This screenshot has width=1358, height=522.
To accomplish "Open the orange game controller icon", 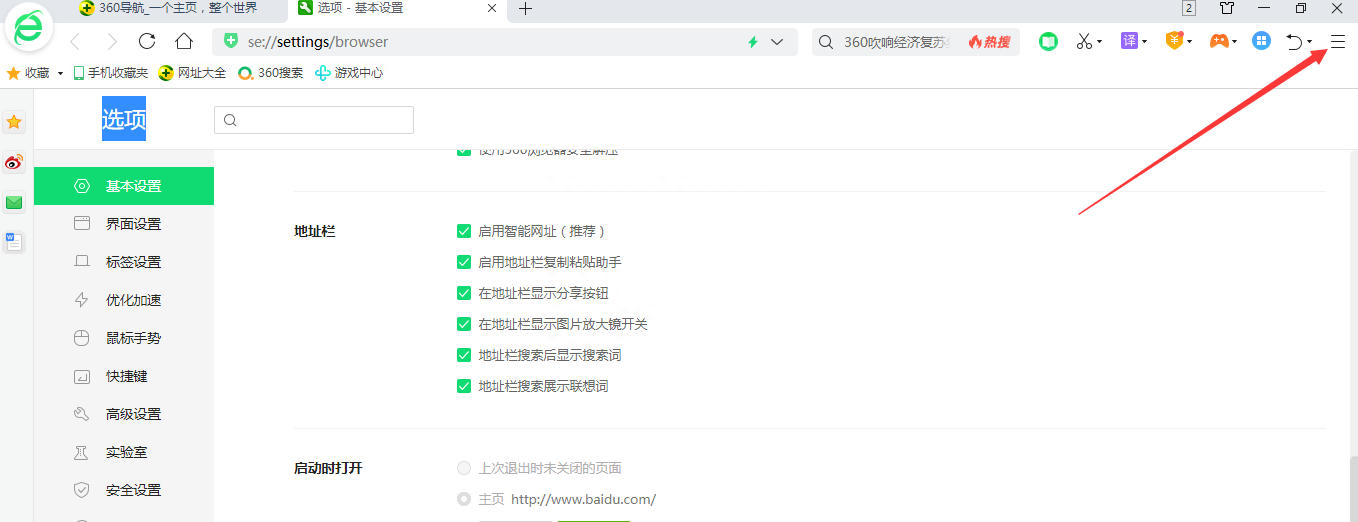I will [1219, 42].
